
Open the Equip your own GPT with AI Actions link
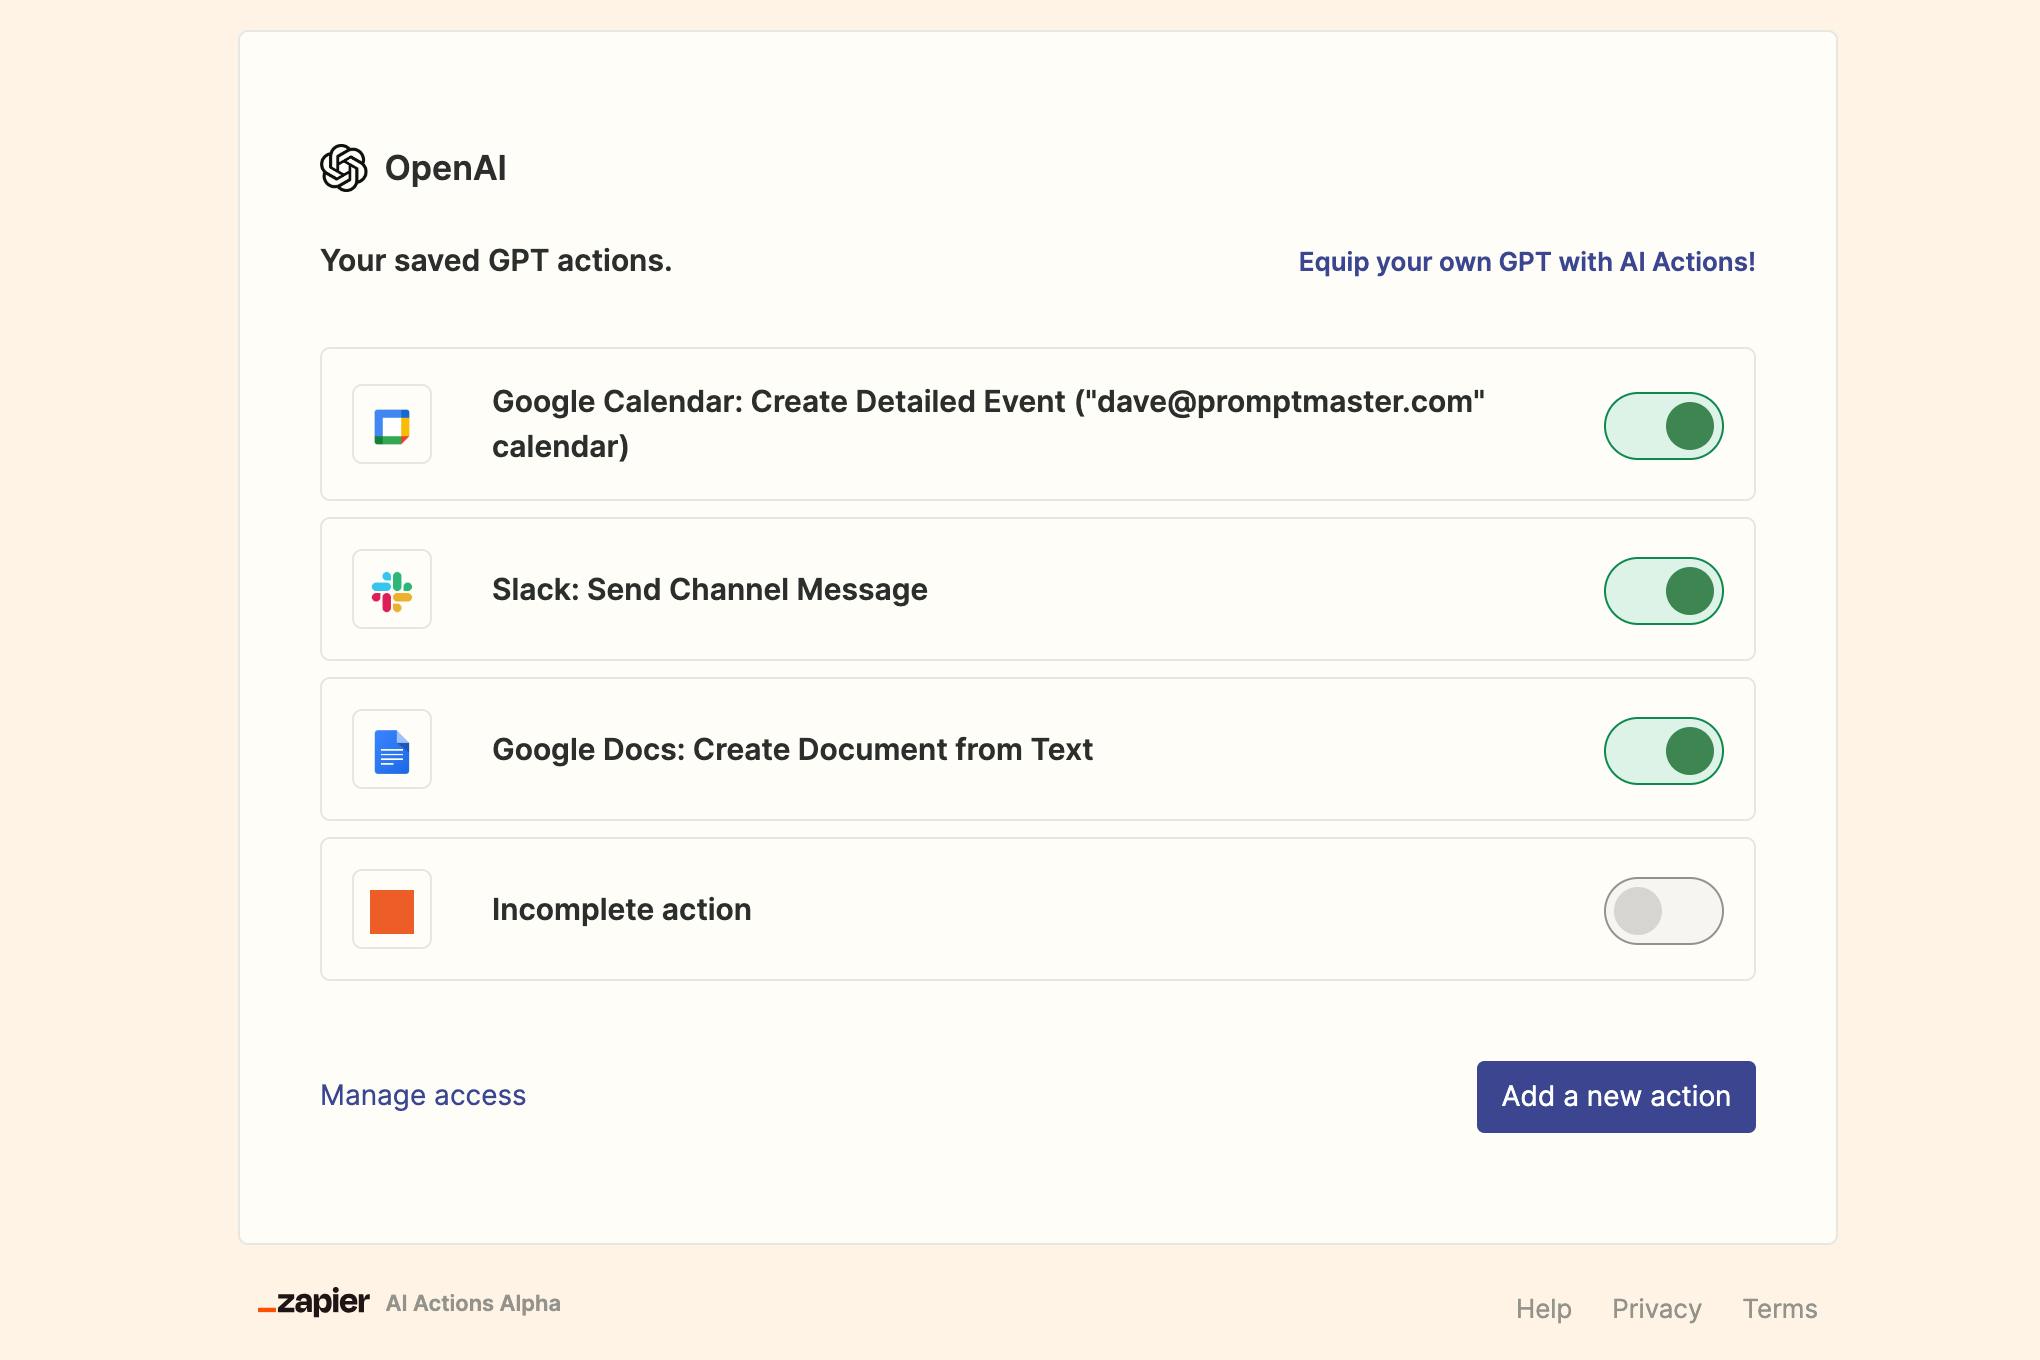tap(1527, 262)
